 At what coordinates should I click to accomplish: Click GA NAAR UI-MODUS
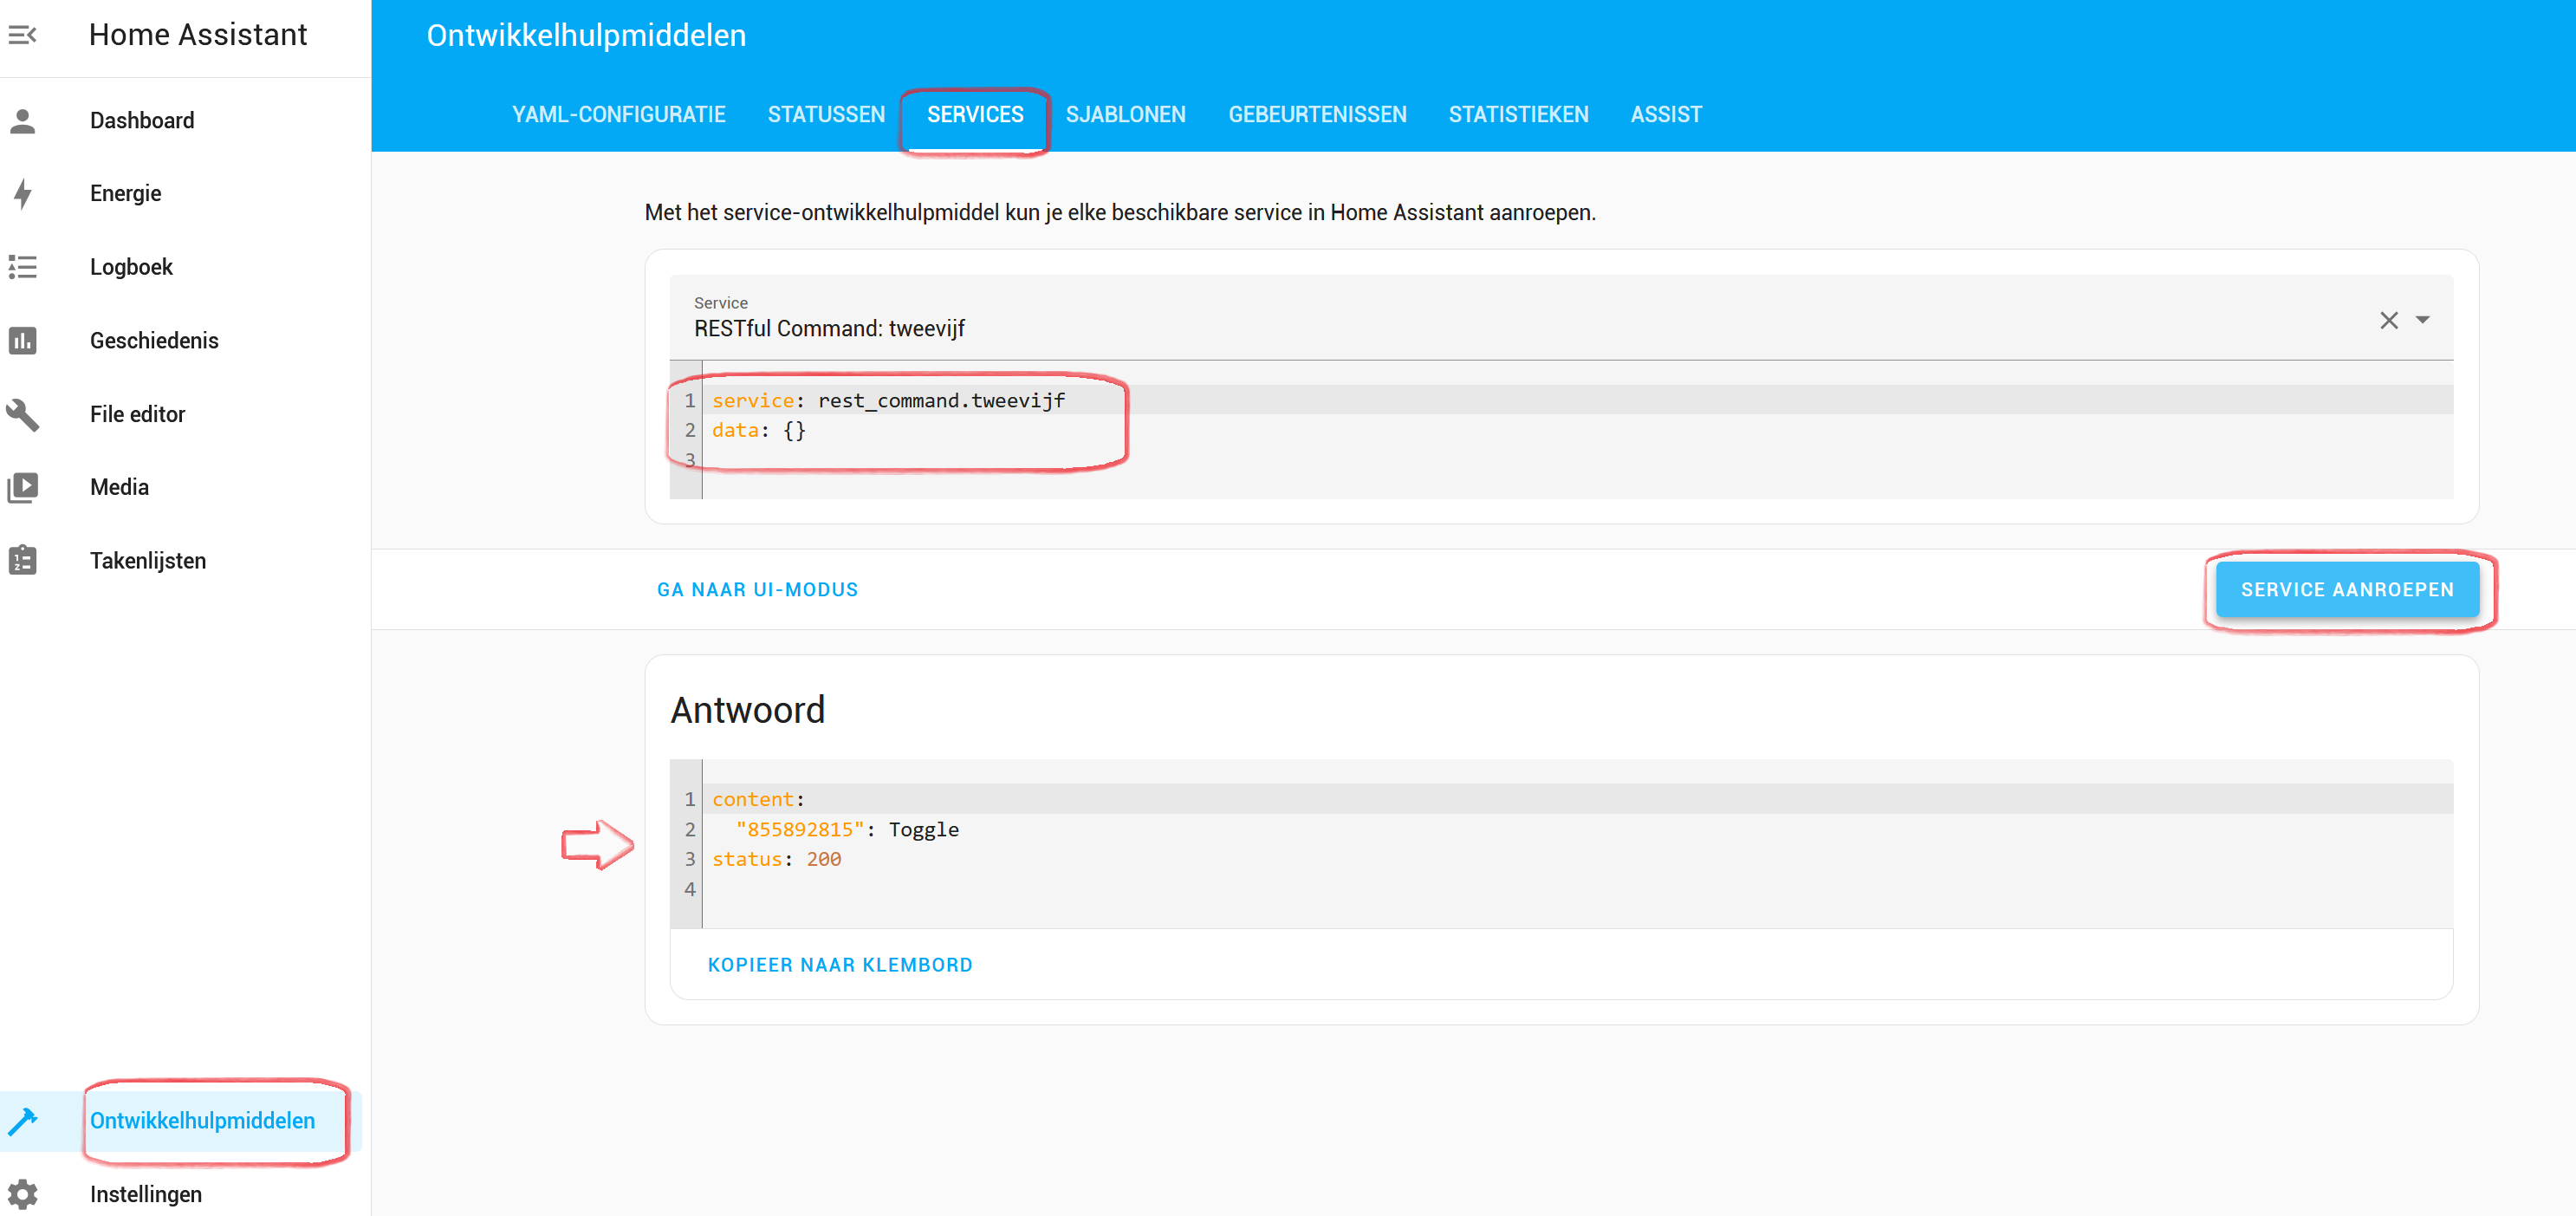click(x=757, y=590)
